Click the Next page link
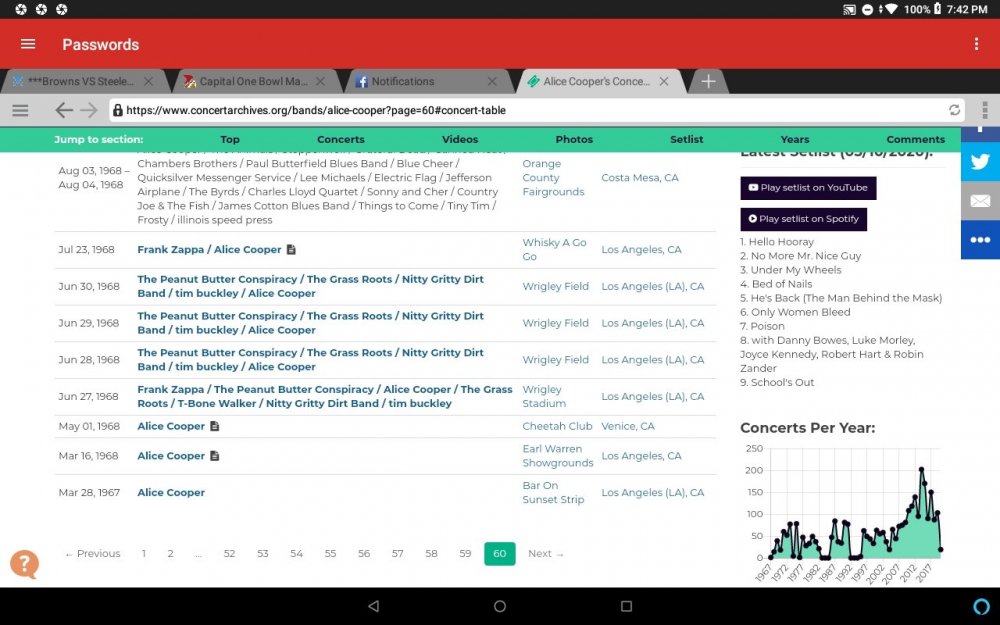1000x625 pixels. 546,554
